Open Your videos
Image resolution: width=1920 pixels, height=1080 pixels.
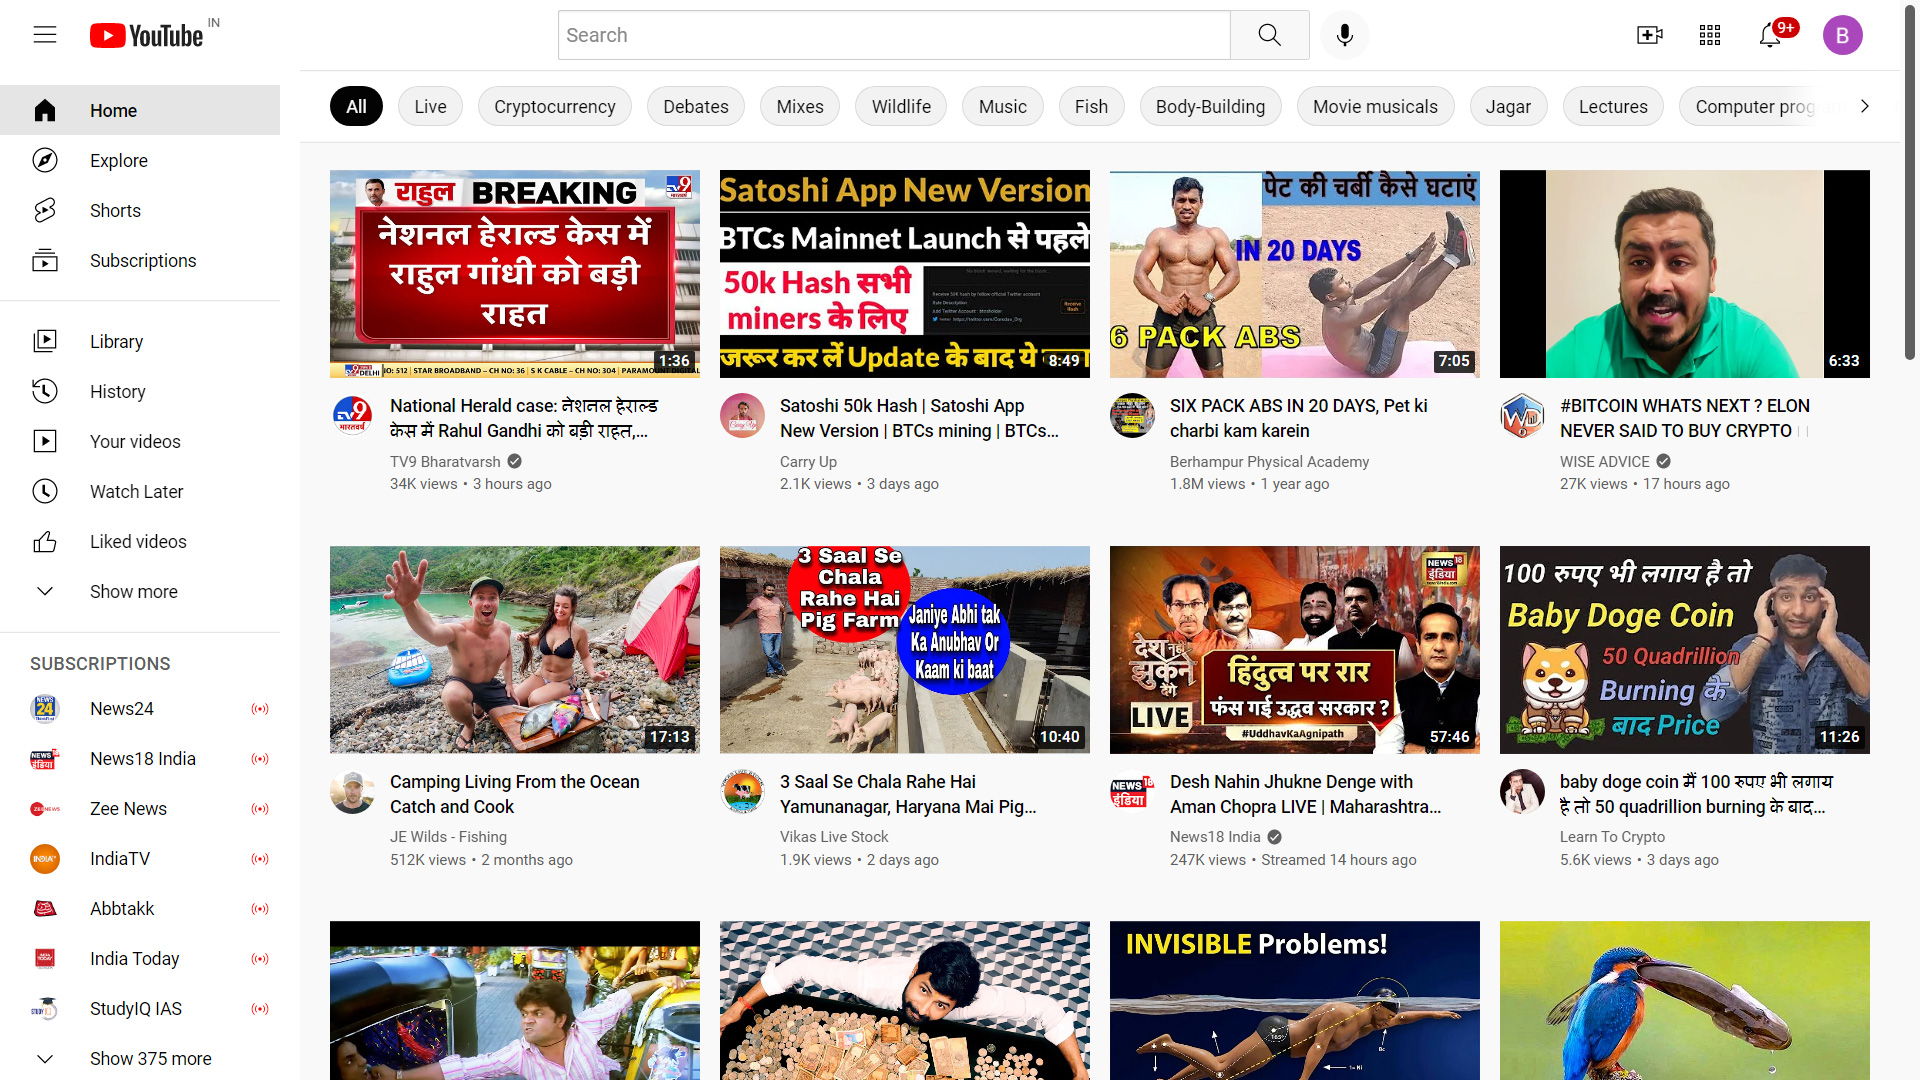tap(140, 441)
